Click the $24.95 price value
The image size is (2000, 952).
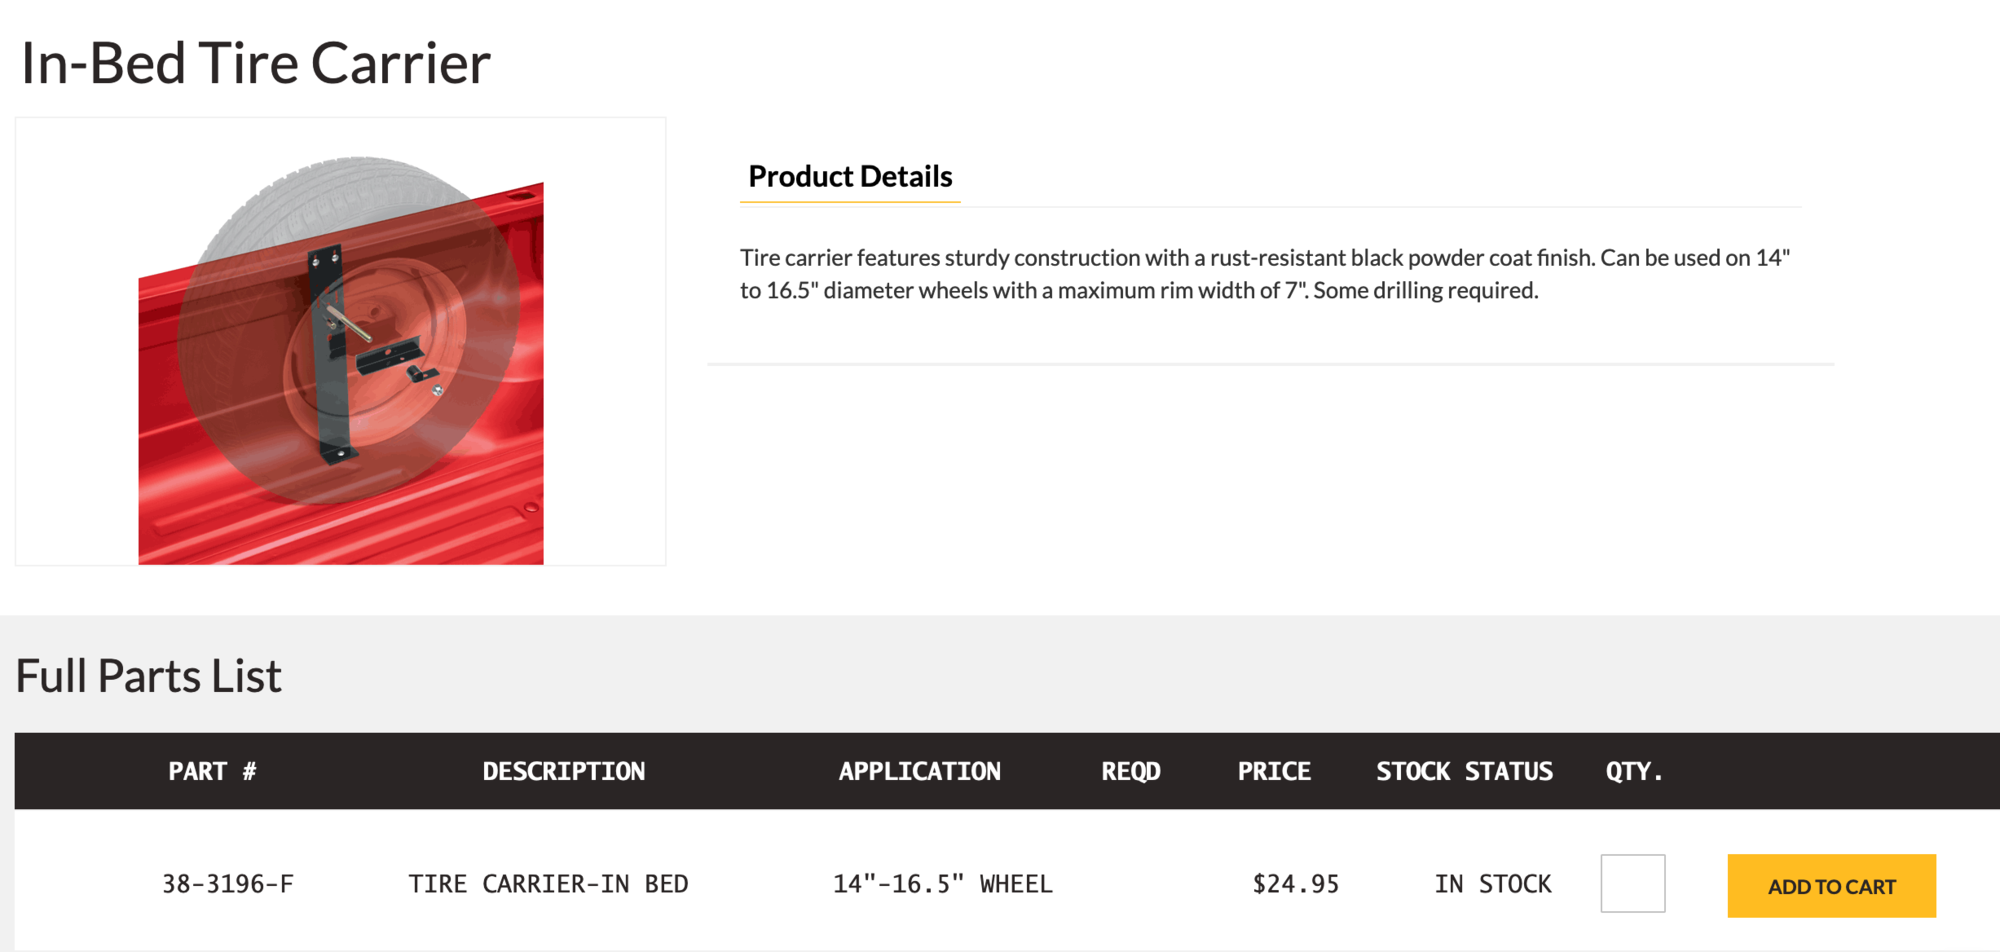pyautogui.click(x=1295, y=884)
